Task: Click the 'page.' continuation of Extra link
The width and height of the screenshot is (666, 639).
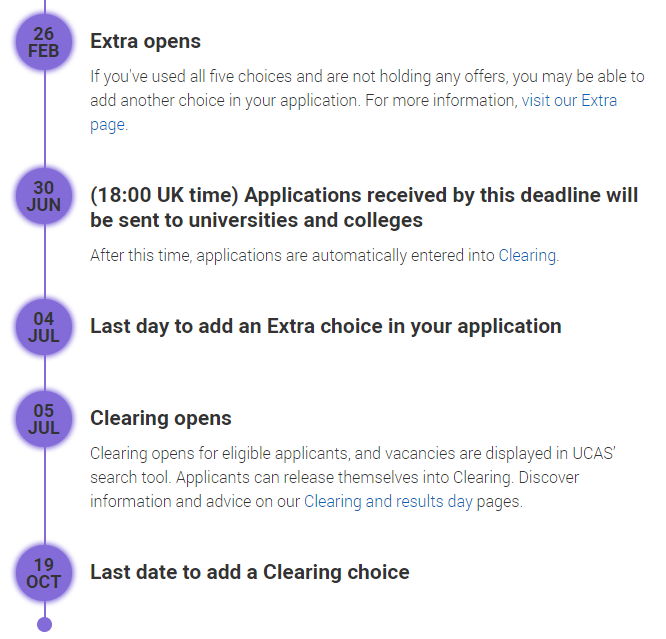Action: [109, 125]
